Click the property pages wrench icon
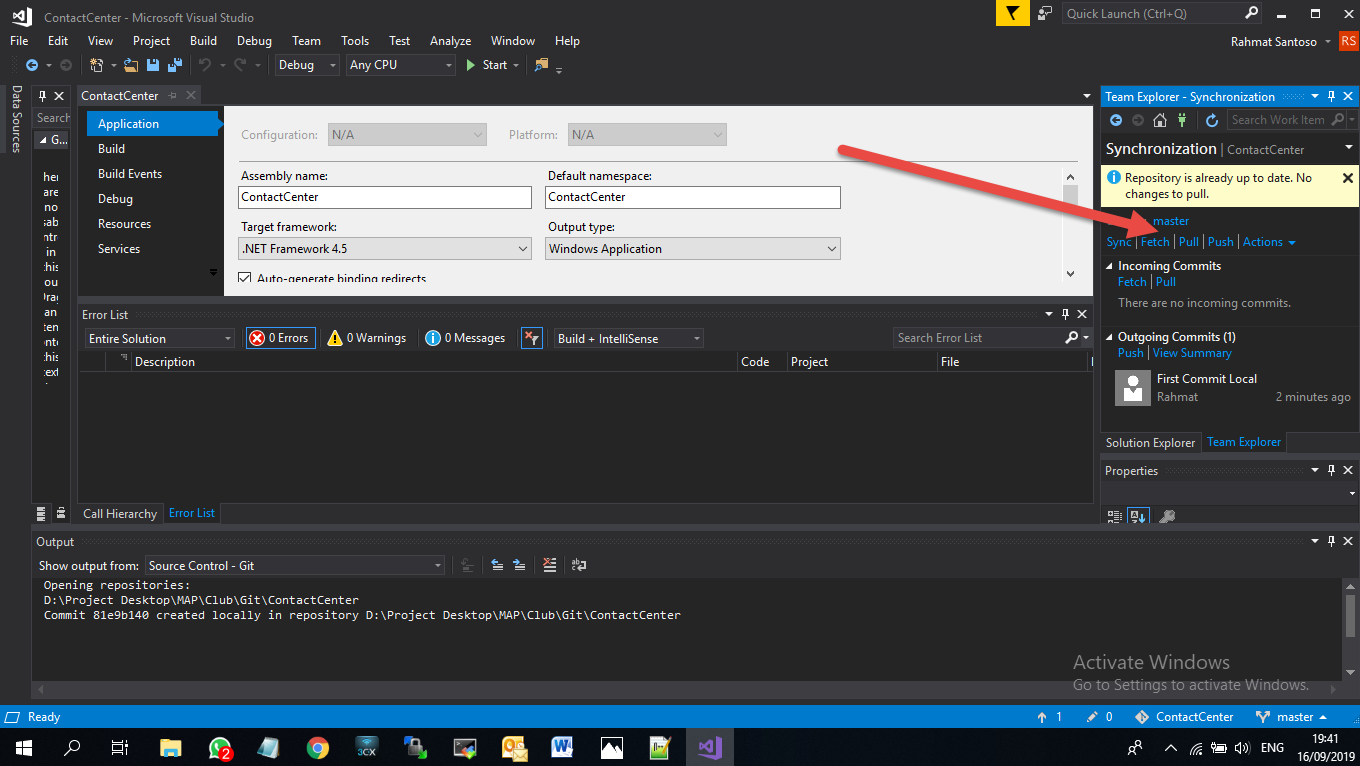Screen dimensions: 1360x766 (1167, 516)
